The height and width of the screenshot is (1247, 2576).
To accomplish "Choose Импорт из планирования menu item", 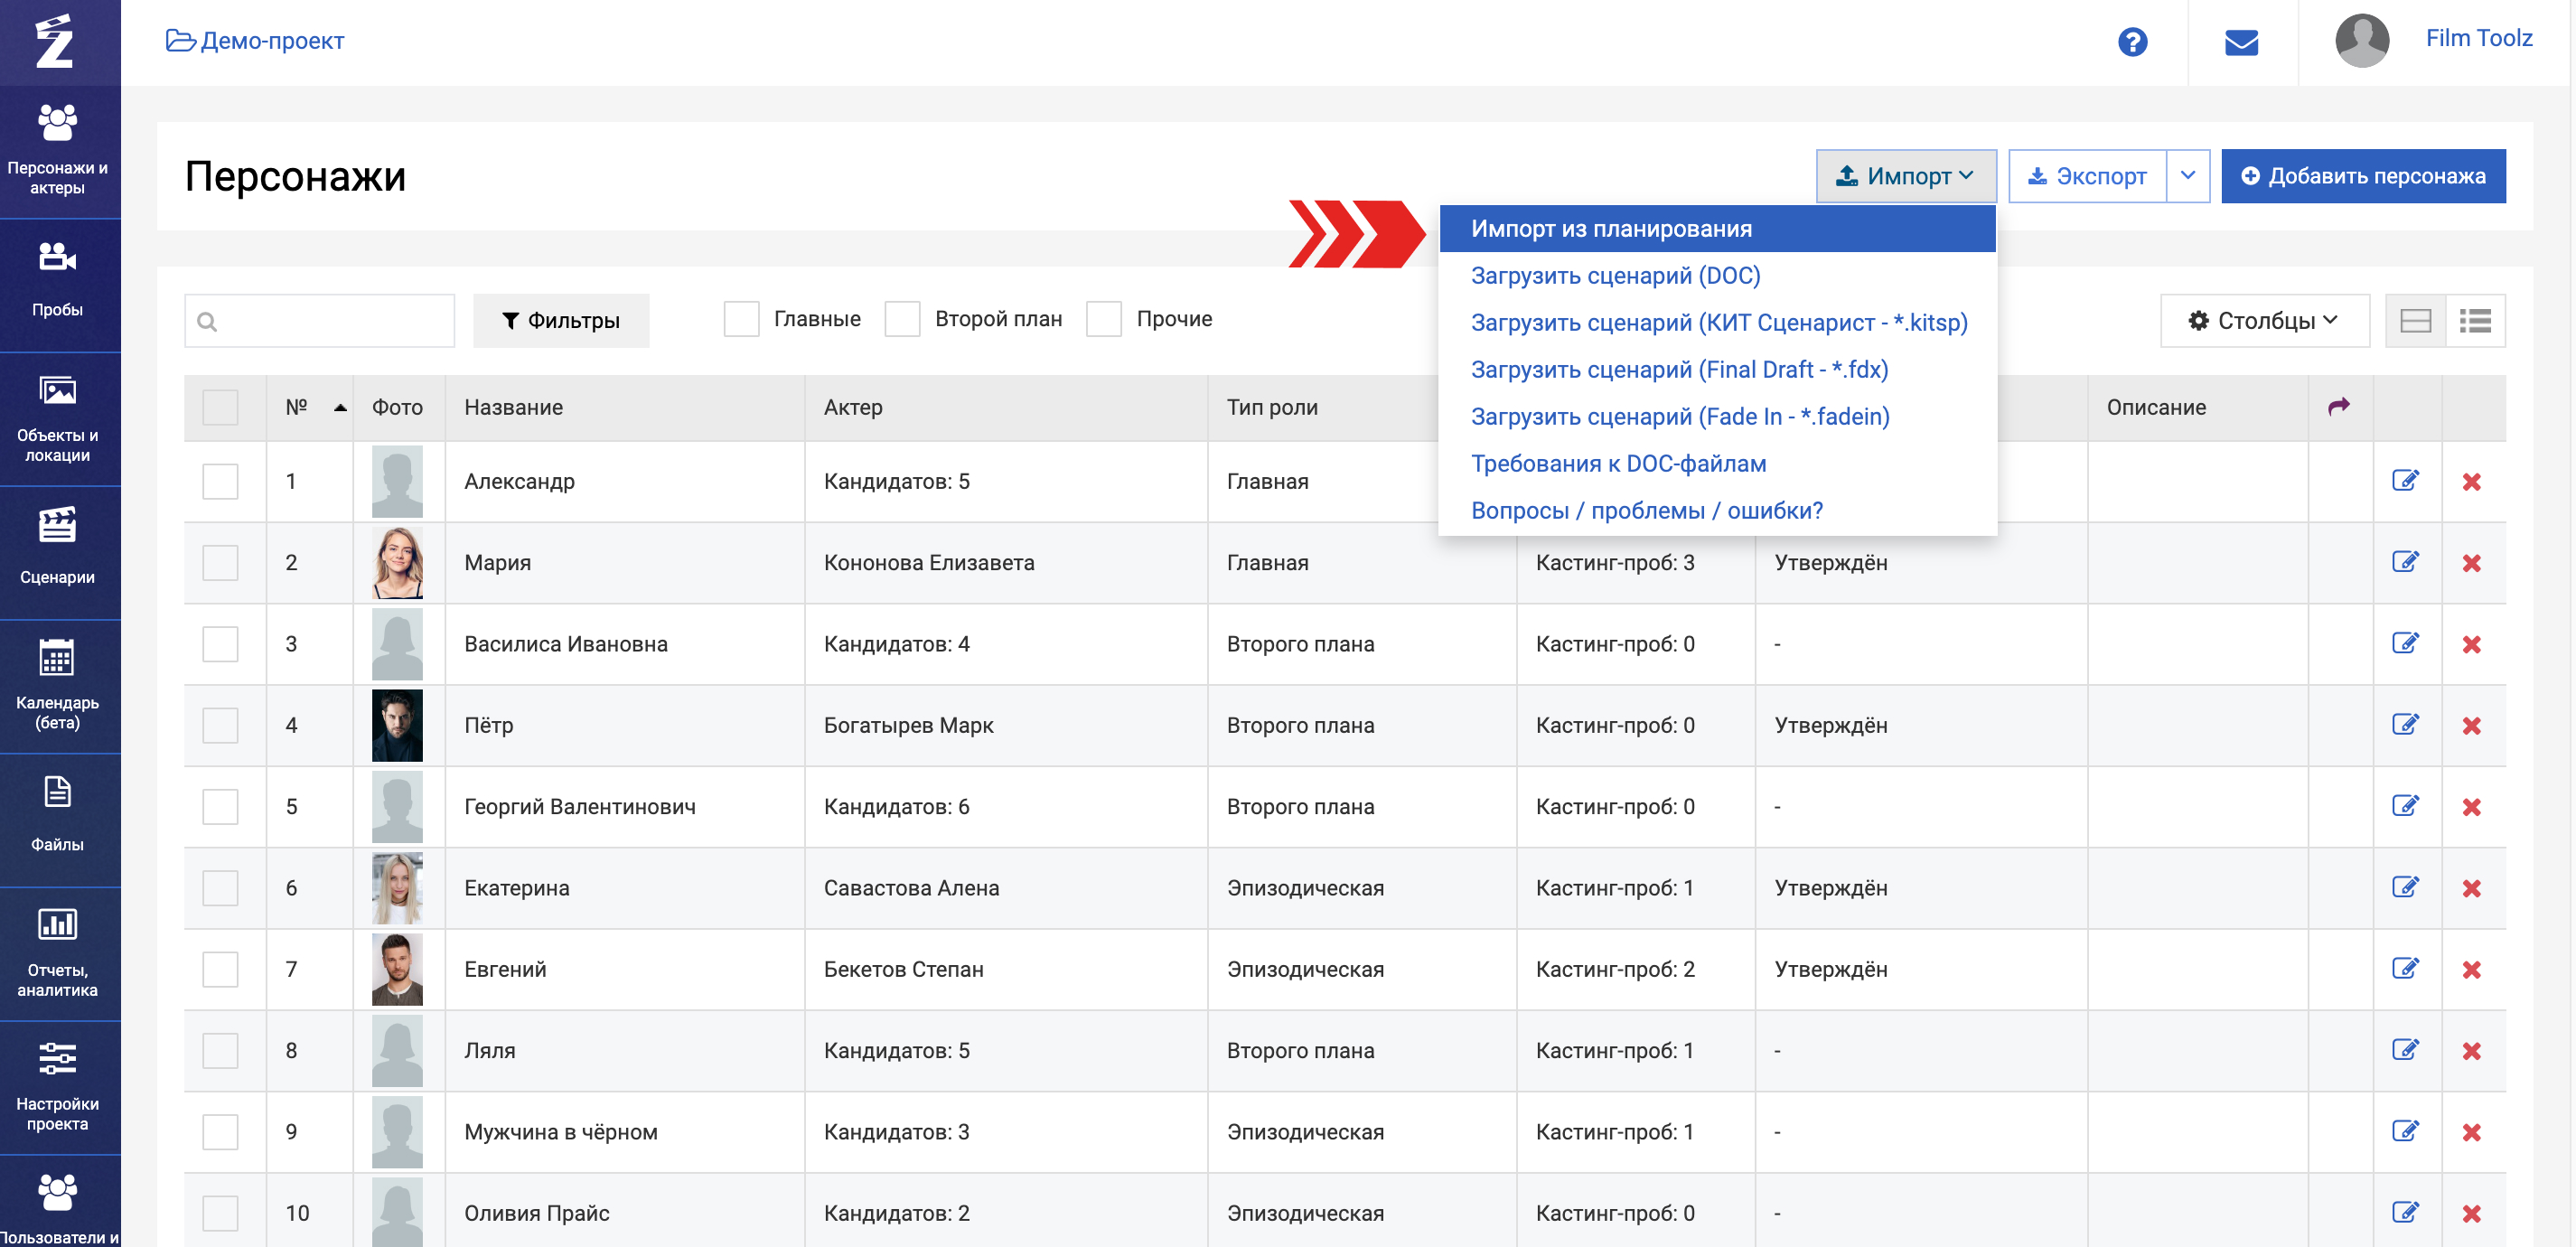I will 1611,229.
